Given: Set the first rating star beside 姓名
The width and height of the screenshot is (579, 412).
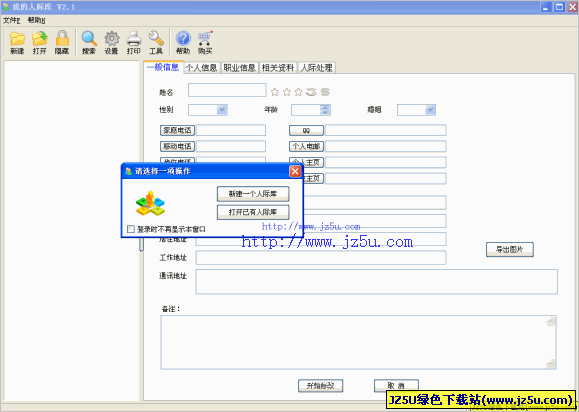Looking at the screenshot, I should point(275,92).
